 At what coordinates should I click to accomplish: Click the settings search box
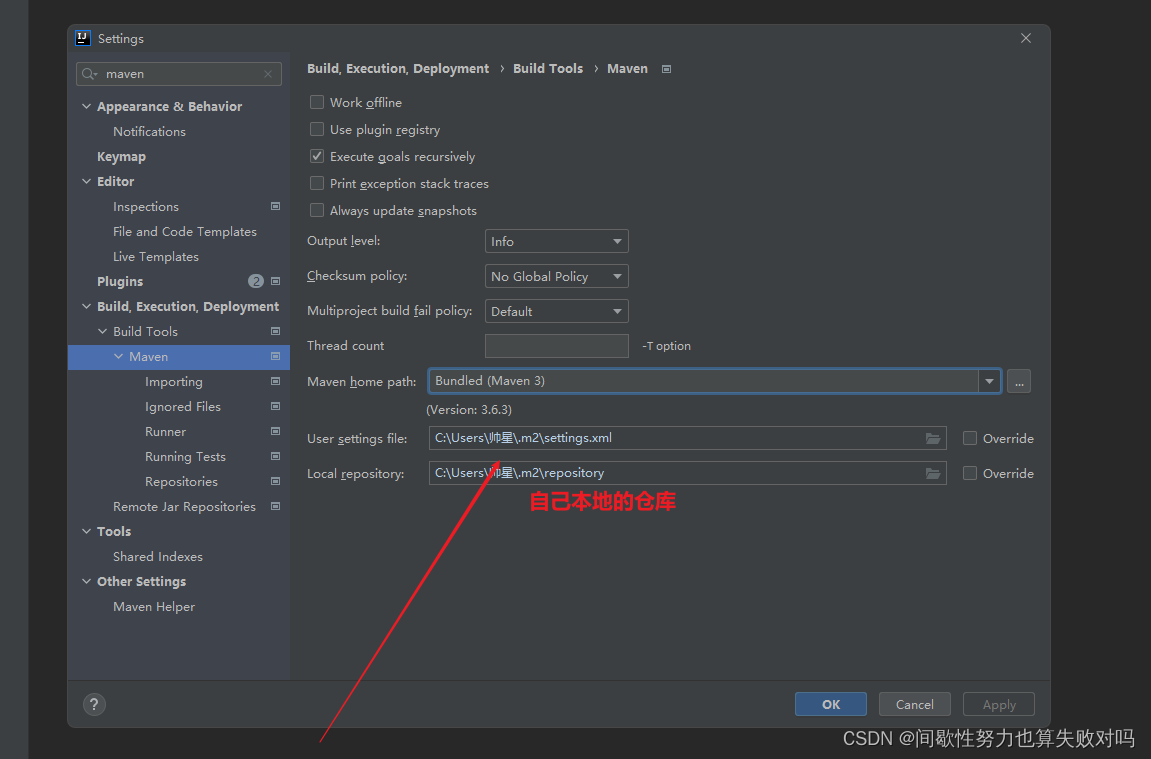click(178, 74)
